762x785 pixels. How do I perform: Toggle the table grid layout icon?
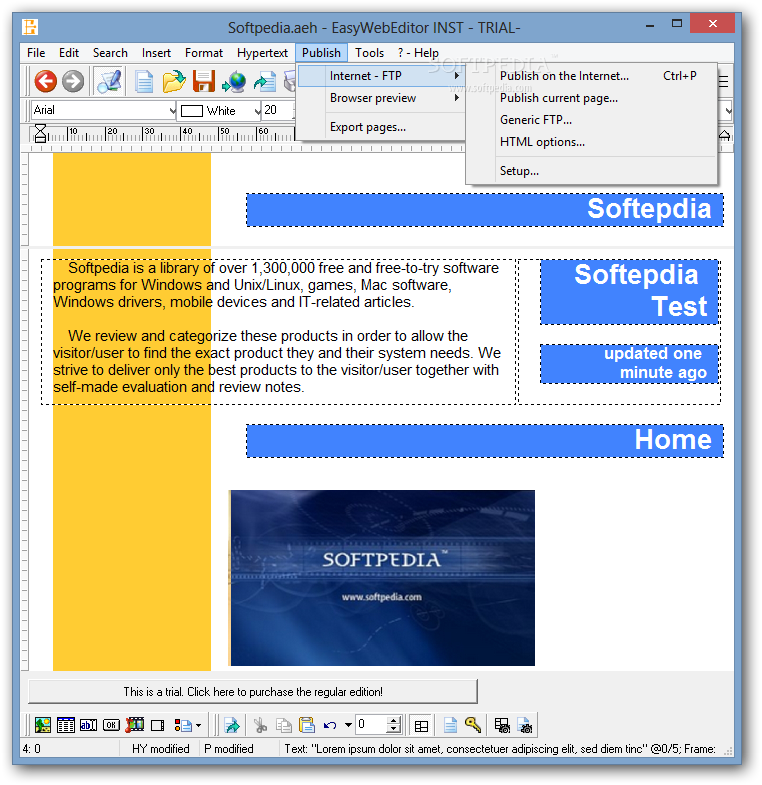tap(422, 726)
